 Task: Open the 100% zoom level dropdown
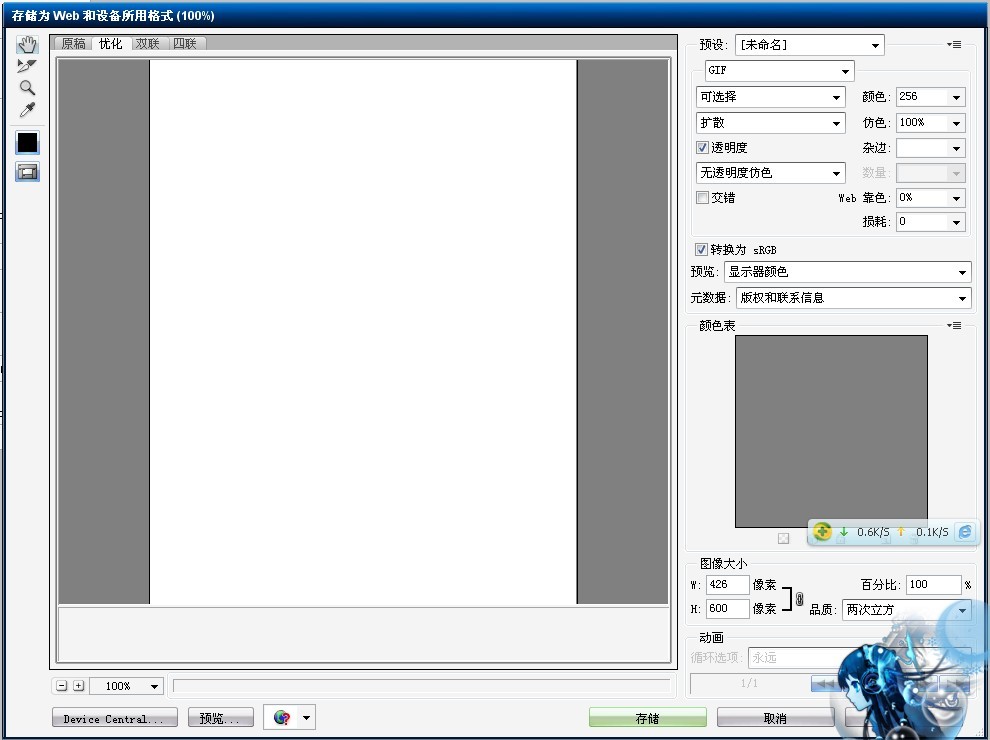126,686
